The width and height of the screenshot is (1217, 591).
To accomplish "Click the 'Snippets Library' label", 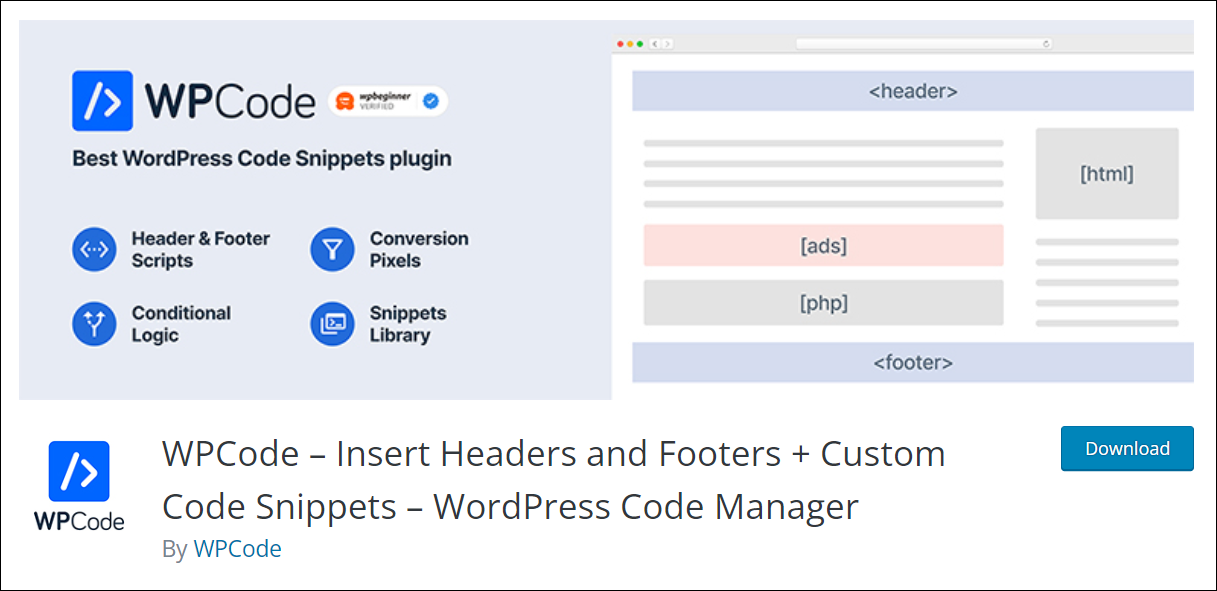I will 408,324.
